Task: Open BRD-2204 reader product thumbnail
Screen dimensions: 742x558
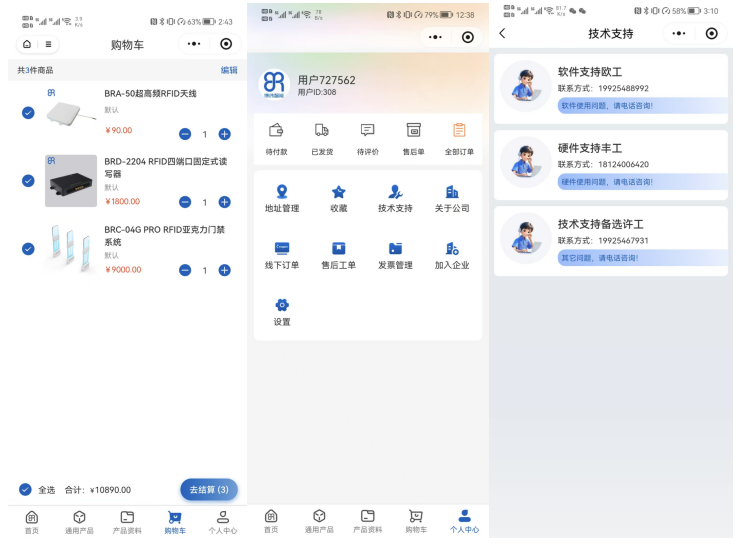Action: 71,181
